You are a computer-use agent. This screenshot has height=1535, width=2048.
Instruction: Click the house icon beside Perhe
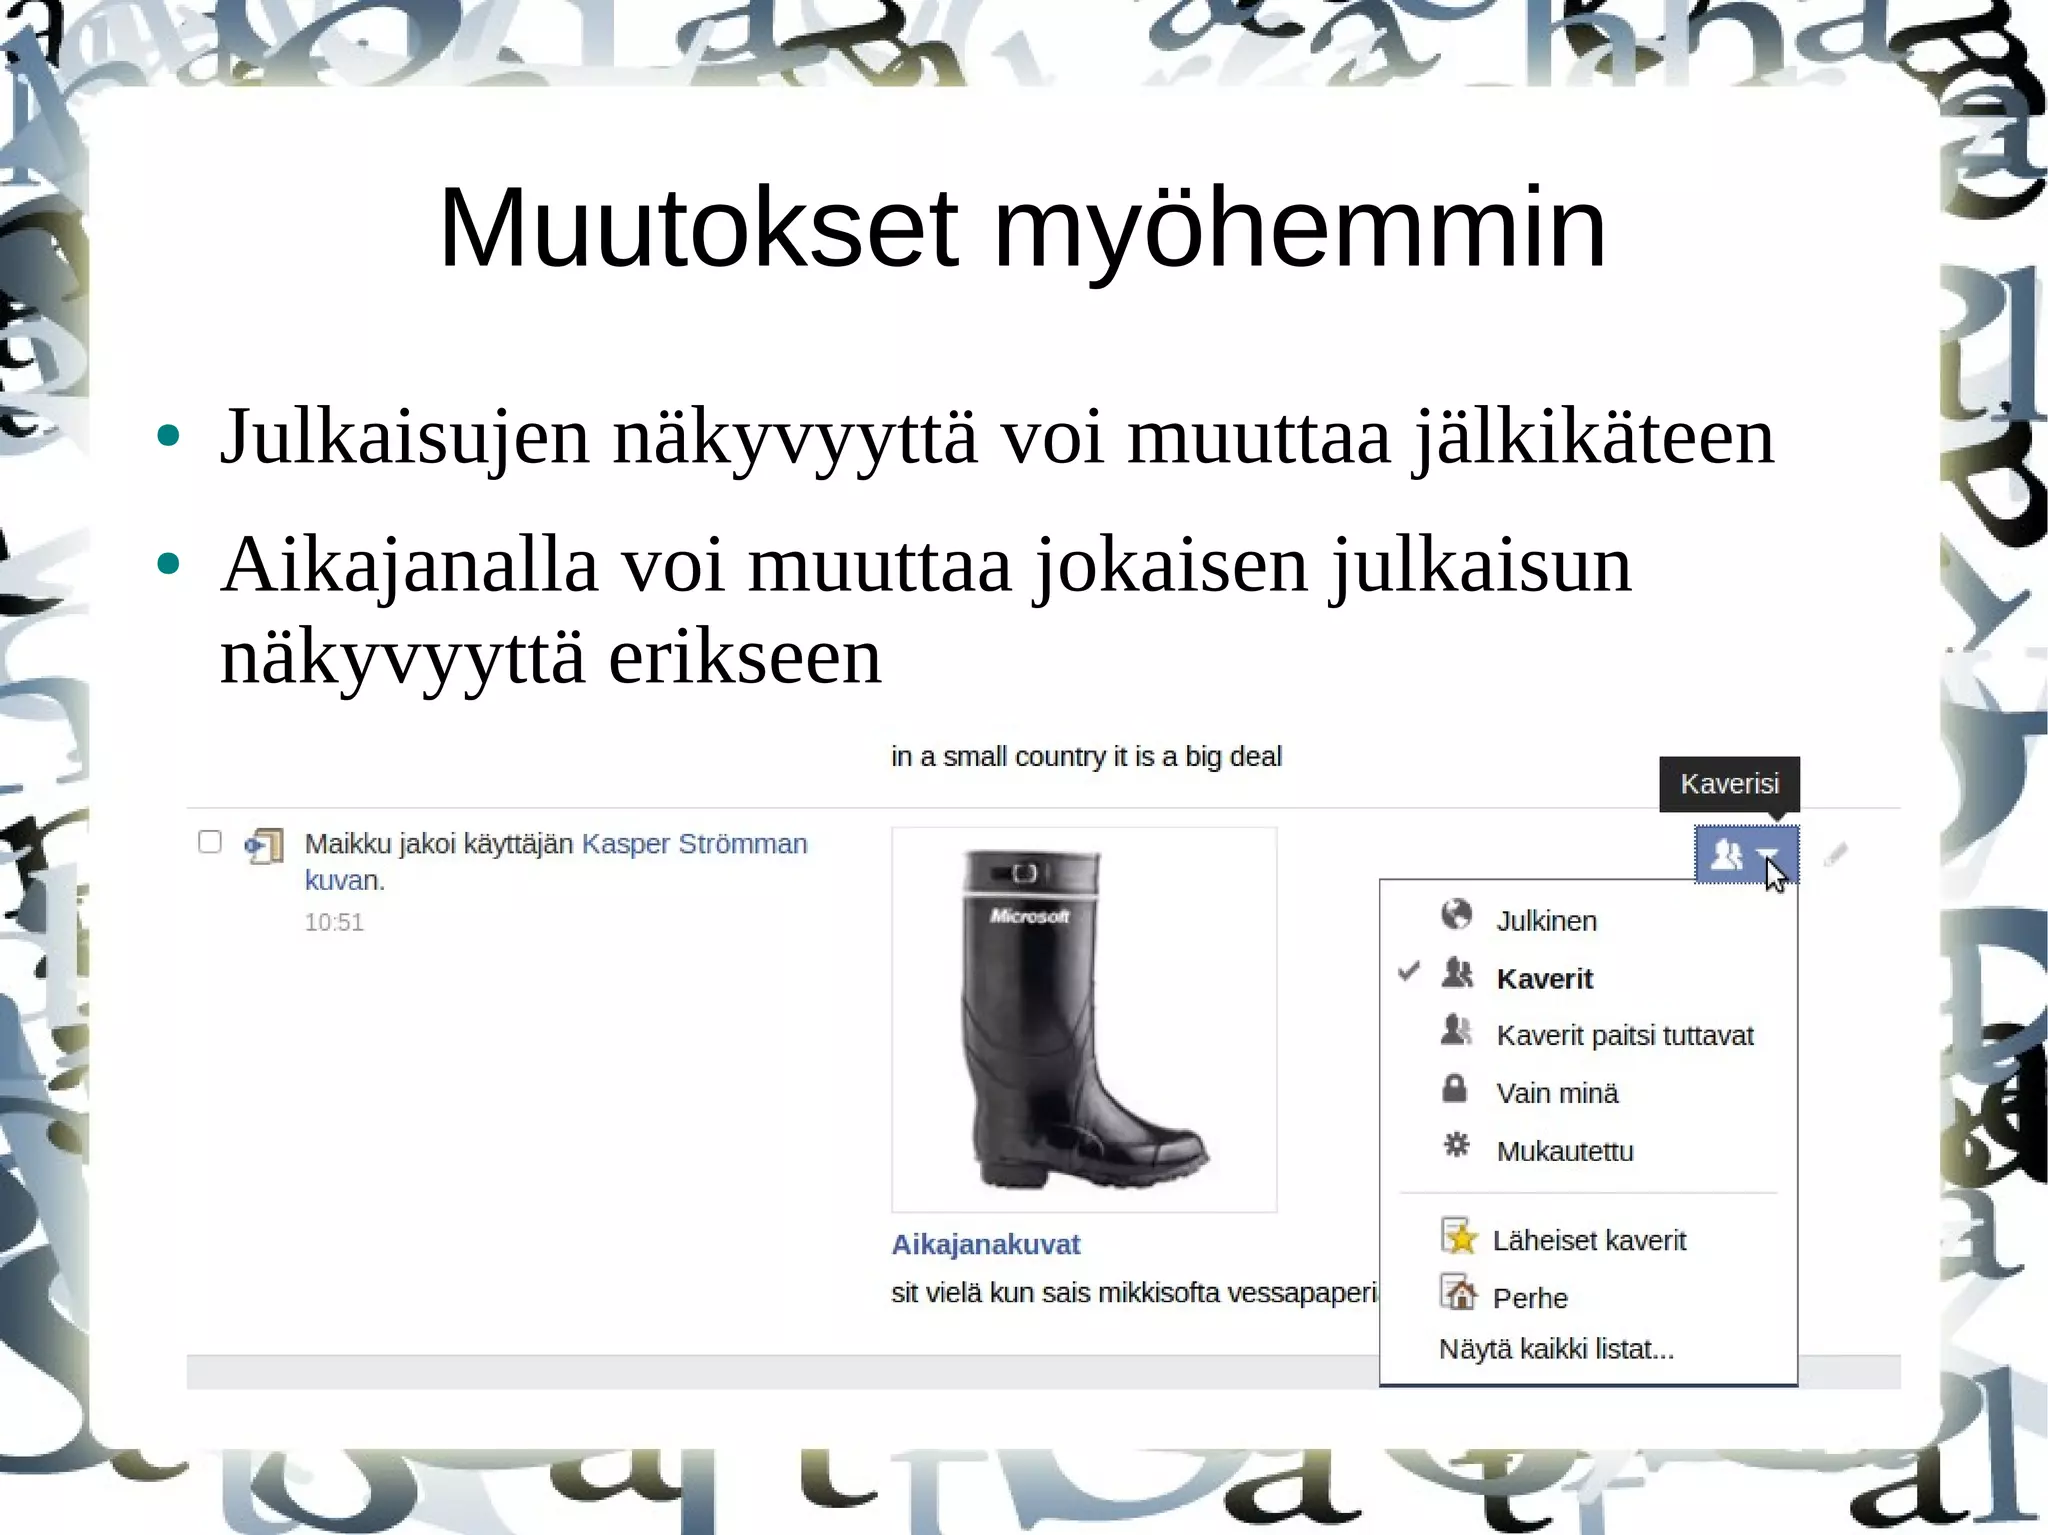point(1459,1293)
